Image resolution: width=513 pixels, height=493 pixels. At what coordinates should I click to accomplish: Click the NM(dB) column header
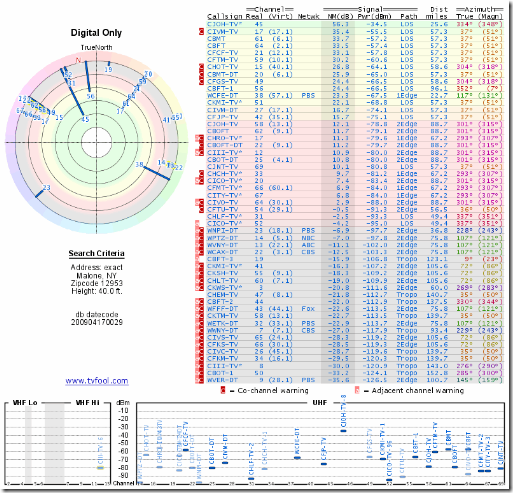point(337,16)
